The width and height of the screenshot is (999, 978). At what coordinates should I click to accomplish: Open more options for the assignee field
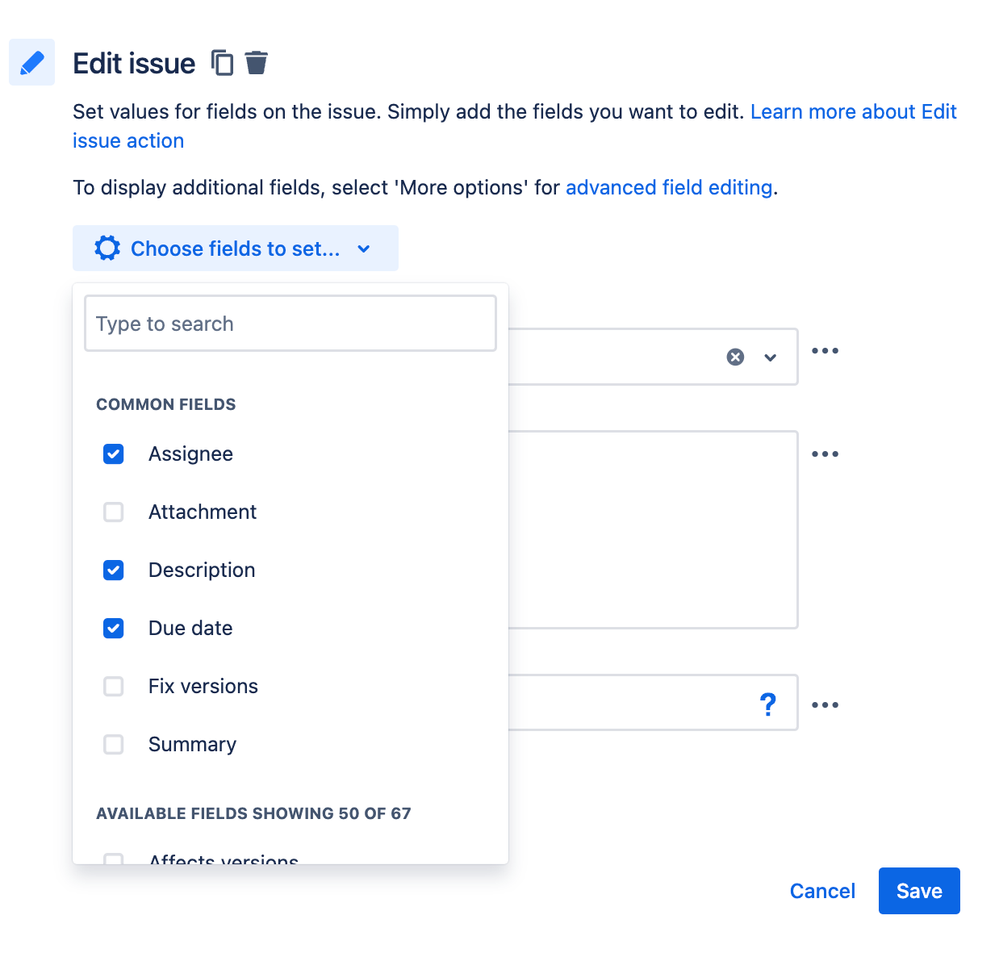click(825, 350)
